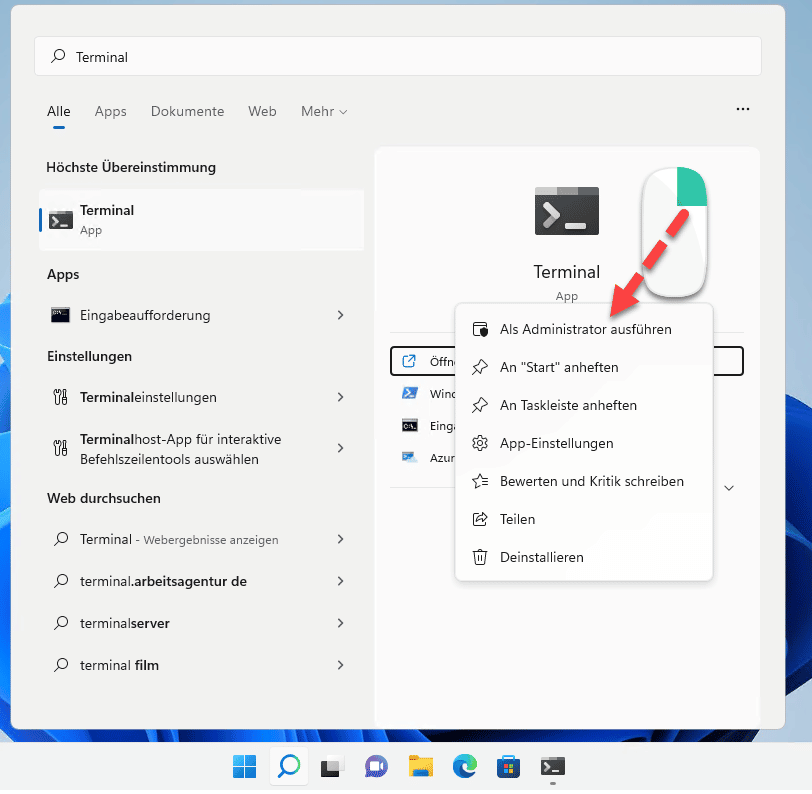Click the Eingabeaufforderung icon in preview actions
This screenshot has width=812, height=794.
[410, 426]
